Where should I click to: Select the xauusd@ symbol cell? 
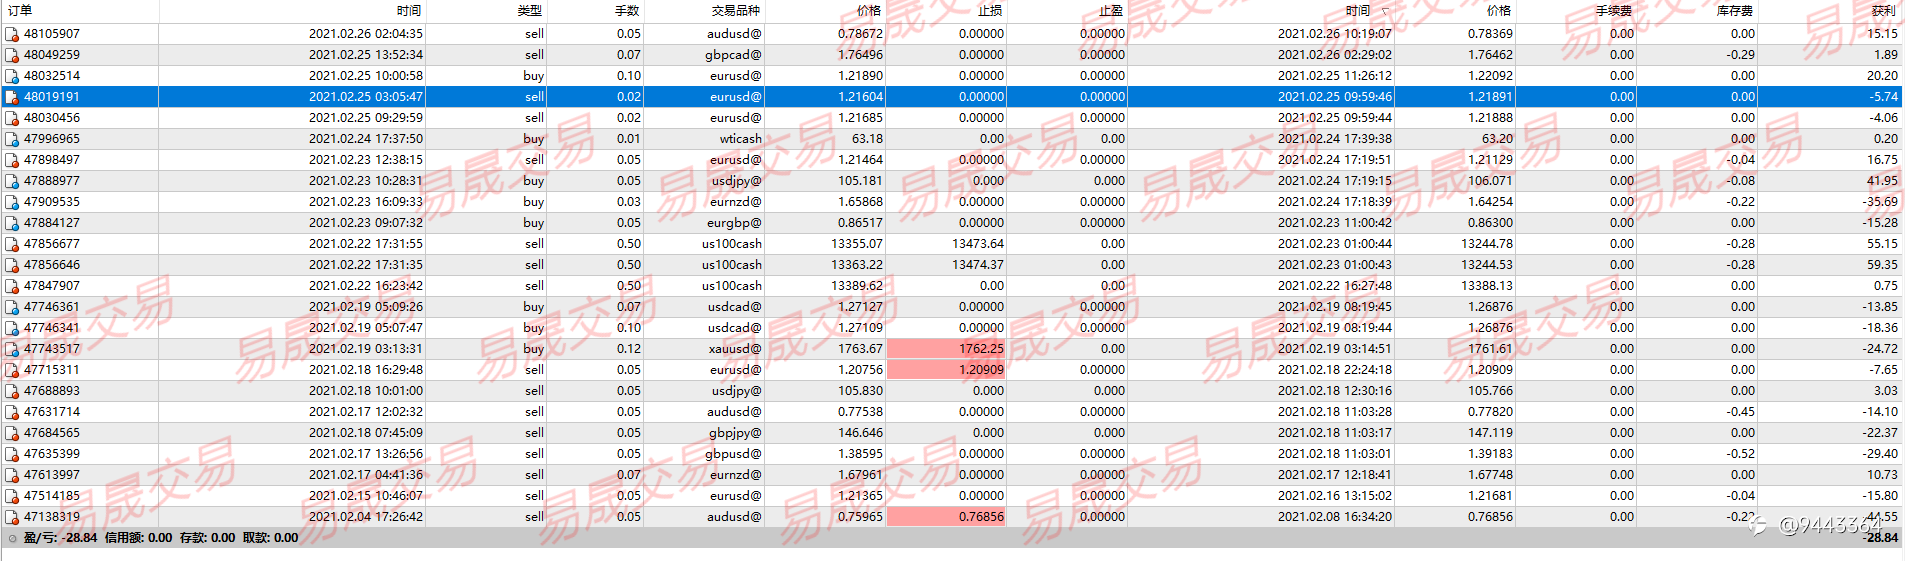[735, 349]
